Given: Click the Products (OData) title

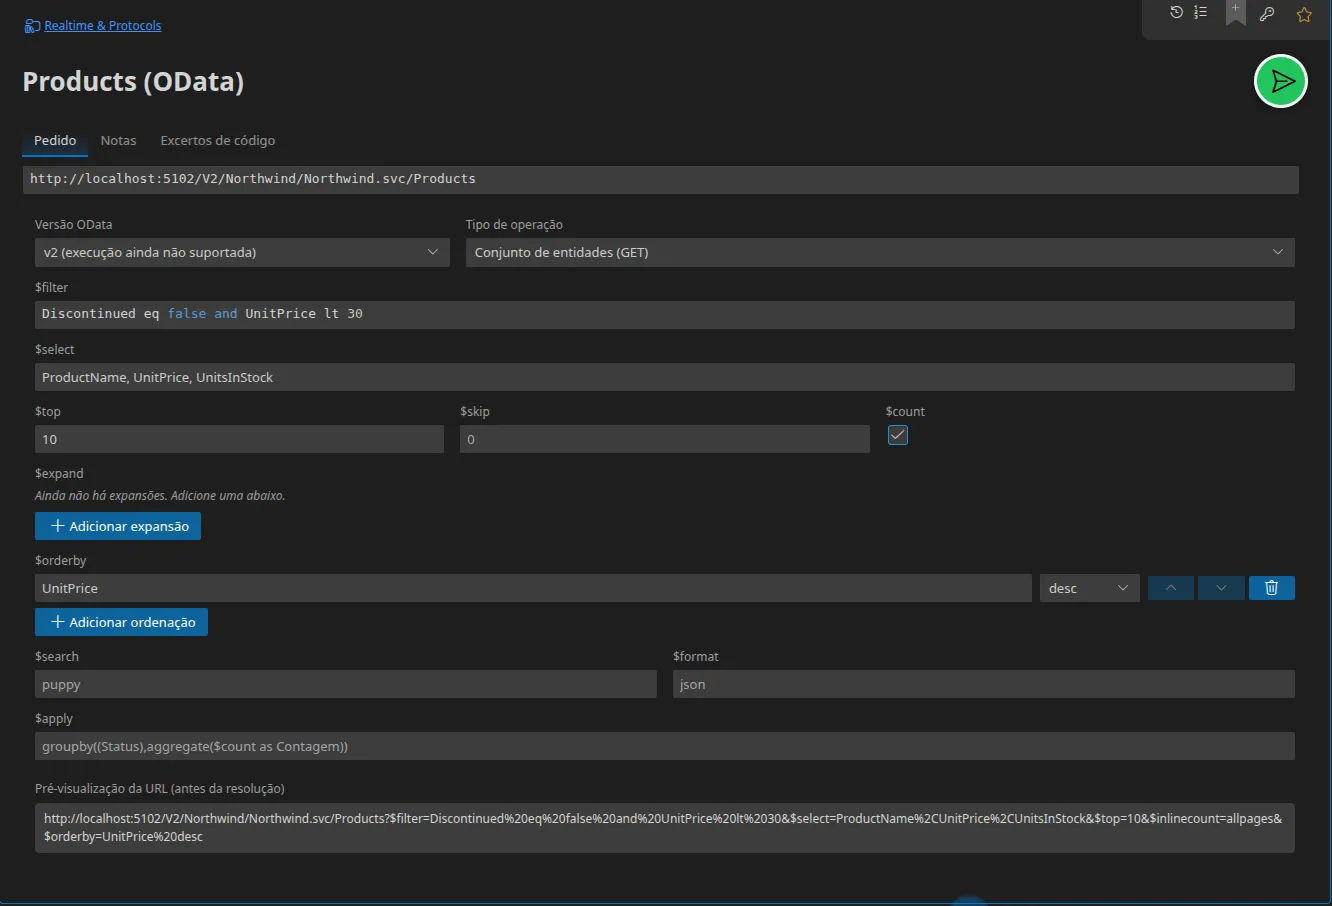Looking at the screenshot, I should click(133, 82).
